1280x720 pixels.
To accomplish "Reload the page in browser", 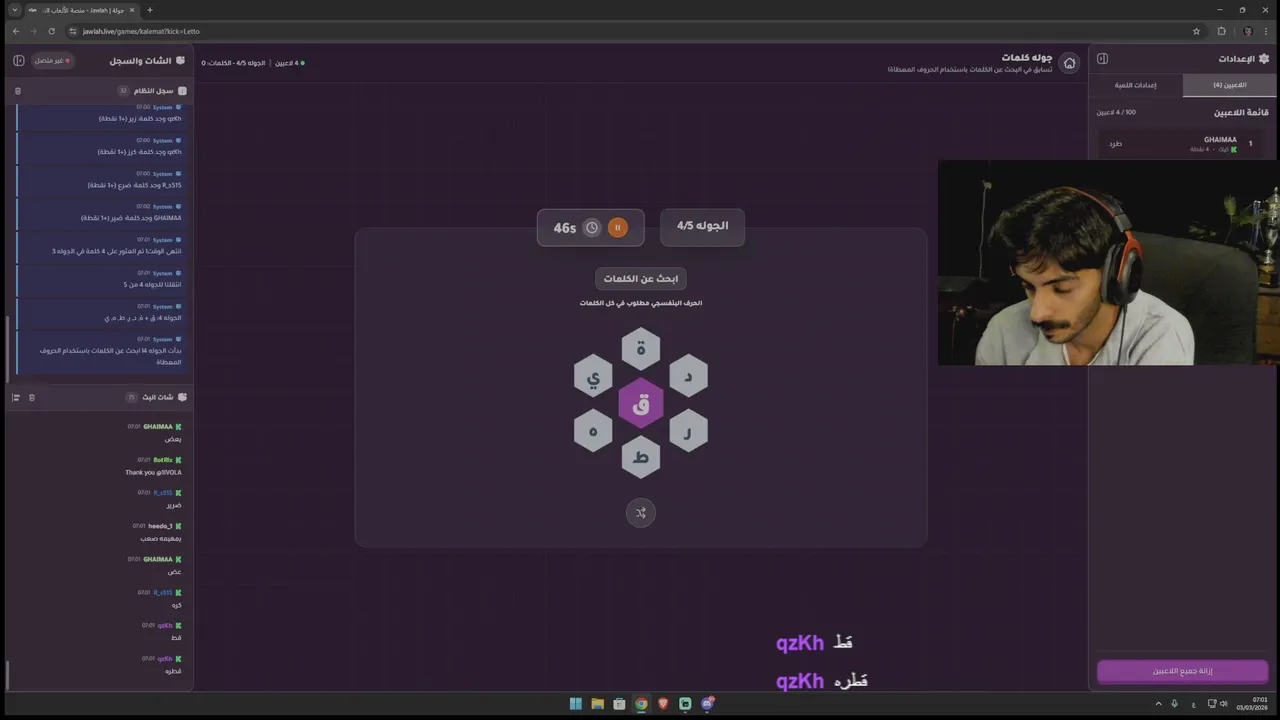I will click(52, 31).
